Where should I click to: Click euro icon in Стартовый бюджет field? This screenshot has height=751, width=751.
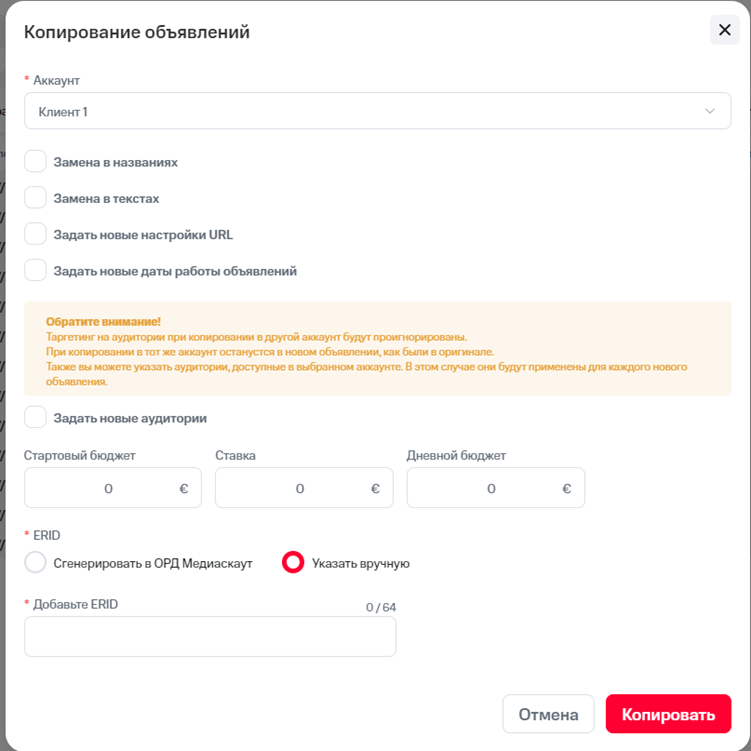tap(184, 489)
